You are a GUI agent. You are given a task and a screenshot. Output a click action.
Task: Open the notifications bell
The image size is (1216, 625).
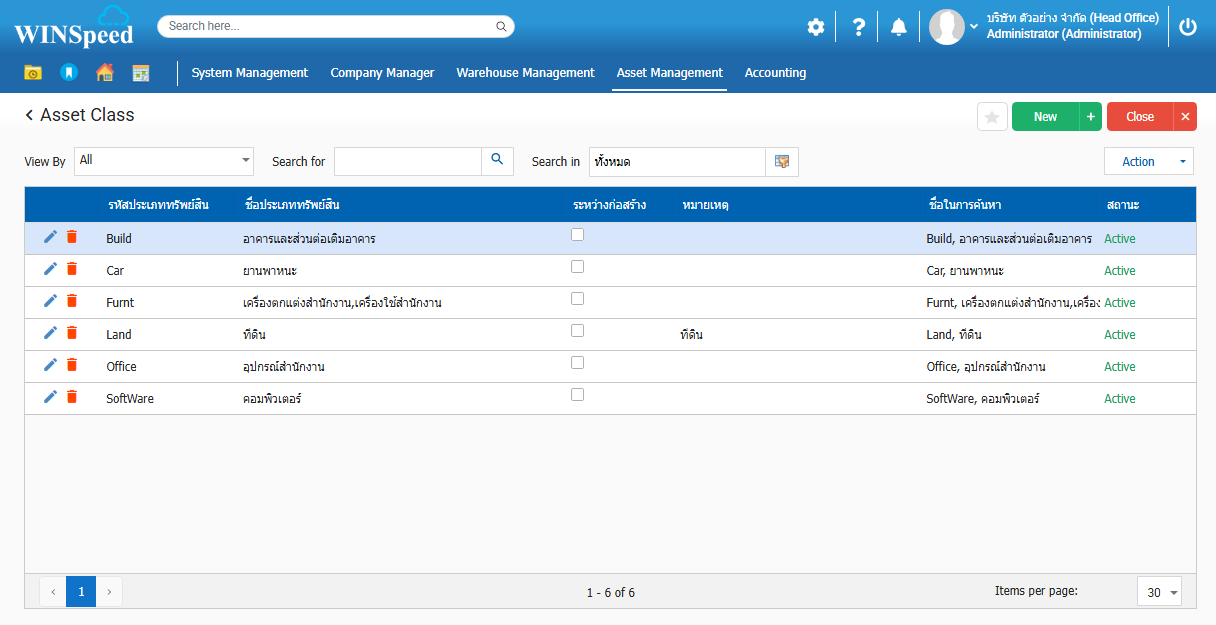[x=898, y=27]
